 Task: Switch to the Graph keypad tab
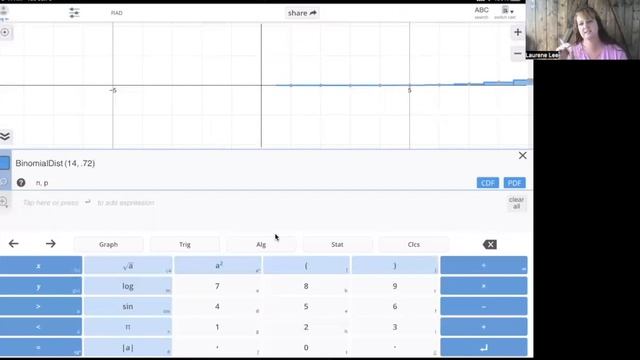(x=109, y=244)
